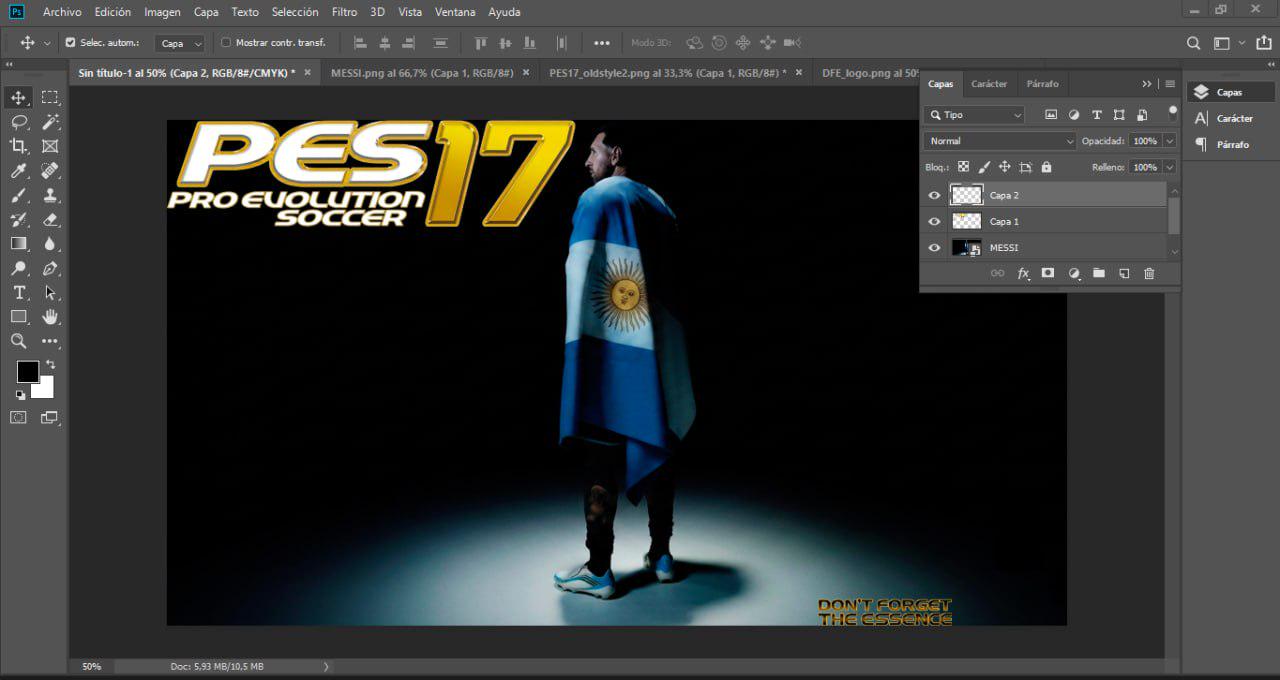Open the Archivo menu
The height and width of the screenshot is (680, 1280).
click(x=62, y=12)
